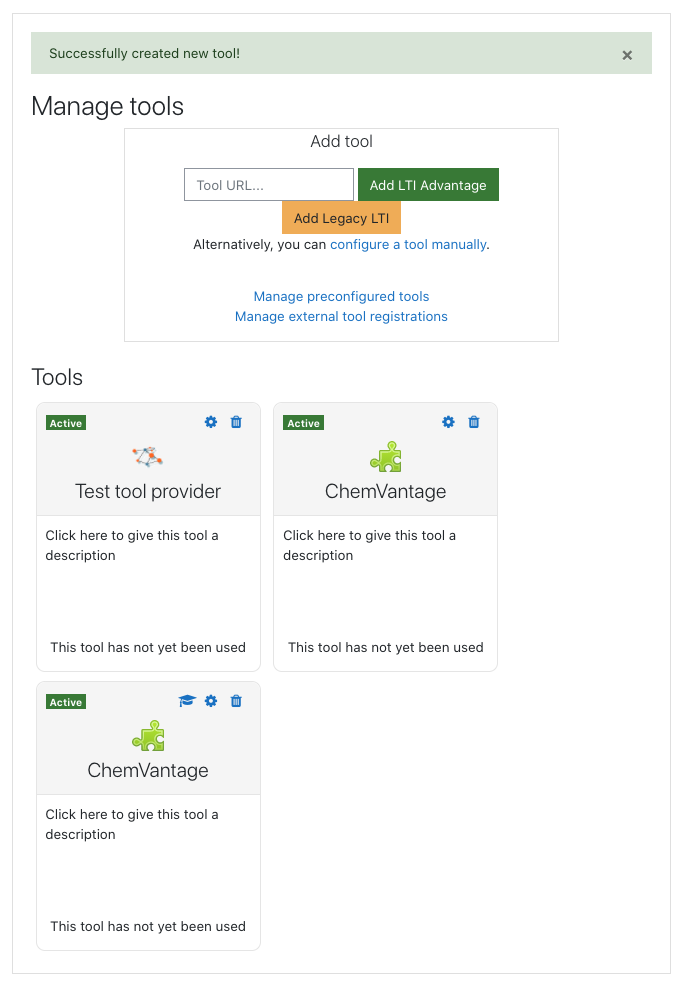Edit description of Test tool provider
This screenshot has height=992, width=680.
point(132,545)
